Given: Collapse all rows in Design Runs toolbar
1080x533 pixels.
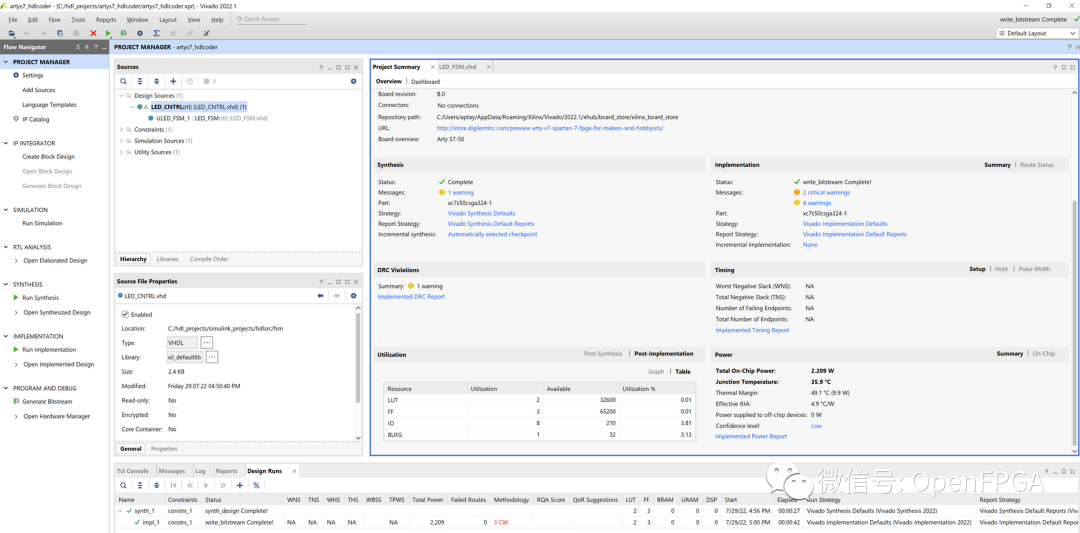Looking at the screenshot, I should coord(139,485).
